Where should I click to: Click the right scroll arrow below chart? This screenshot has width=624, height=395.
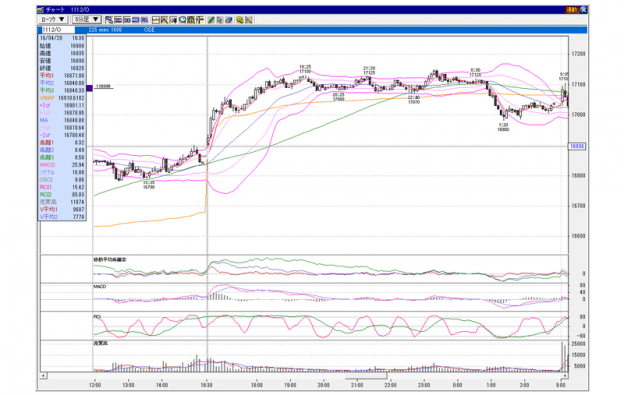(564, 375)
